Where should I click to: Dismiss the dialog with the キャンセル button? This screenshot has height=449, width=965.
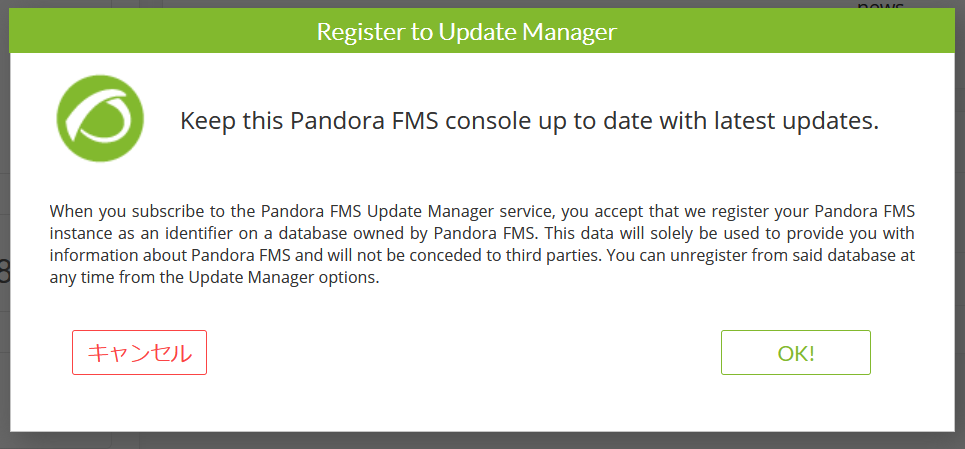click(x=140, y=352)
